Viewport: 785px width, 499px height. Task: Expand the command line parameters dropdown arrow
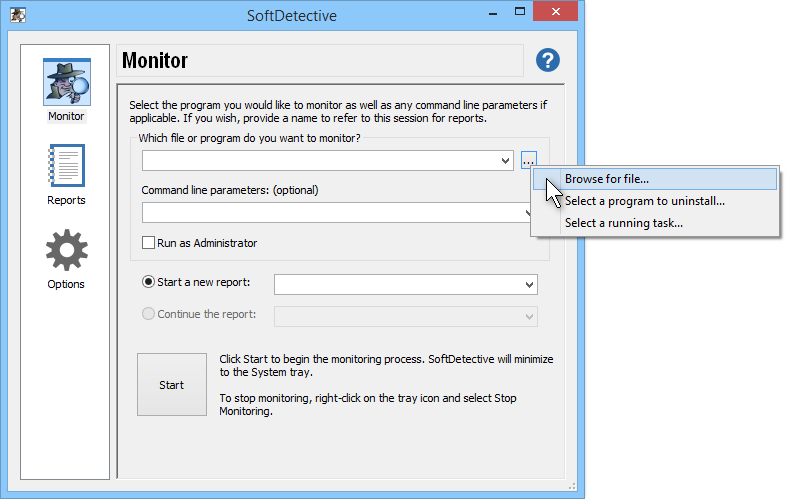click(x=527, y=213)
